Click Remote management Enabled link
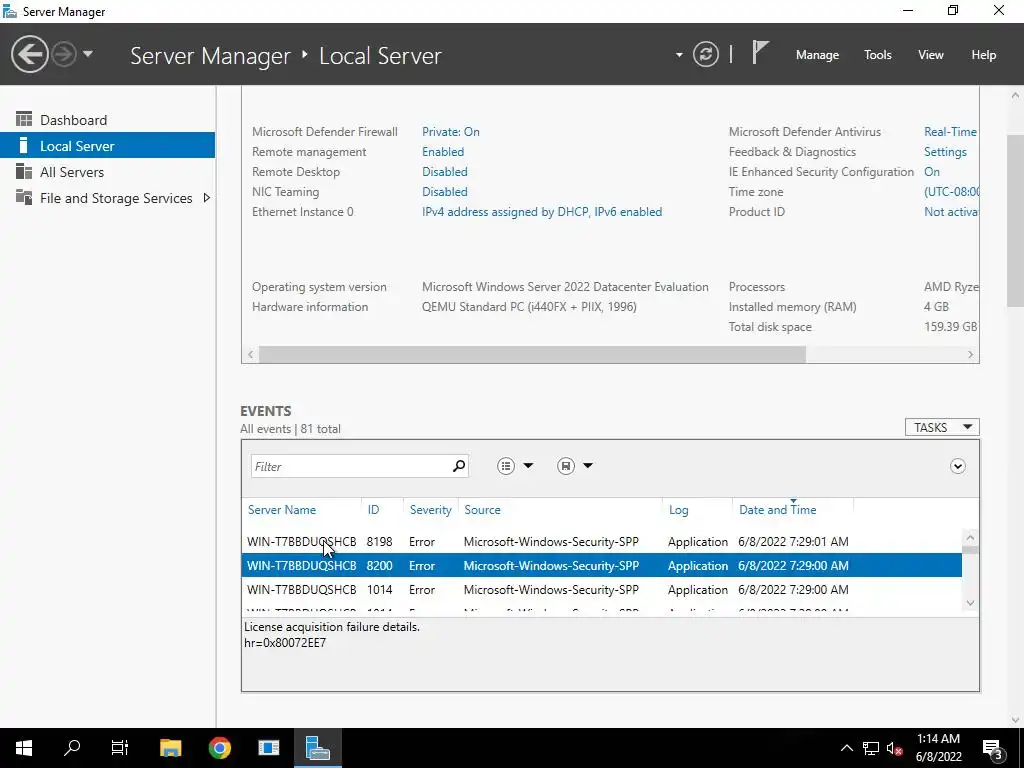The height and width of the screenshot is (768, 1024). coord(443,152)
